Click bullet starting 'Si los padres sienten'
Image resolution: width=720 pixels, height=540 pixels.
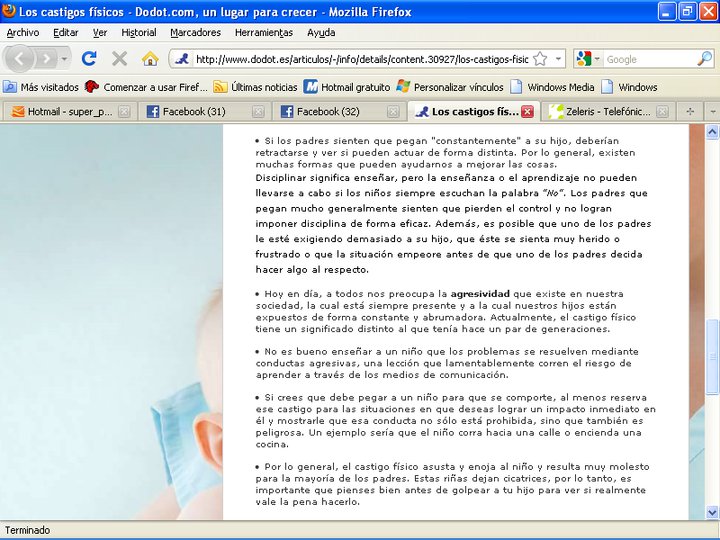[445, 152]
